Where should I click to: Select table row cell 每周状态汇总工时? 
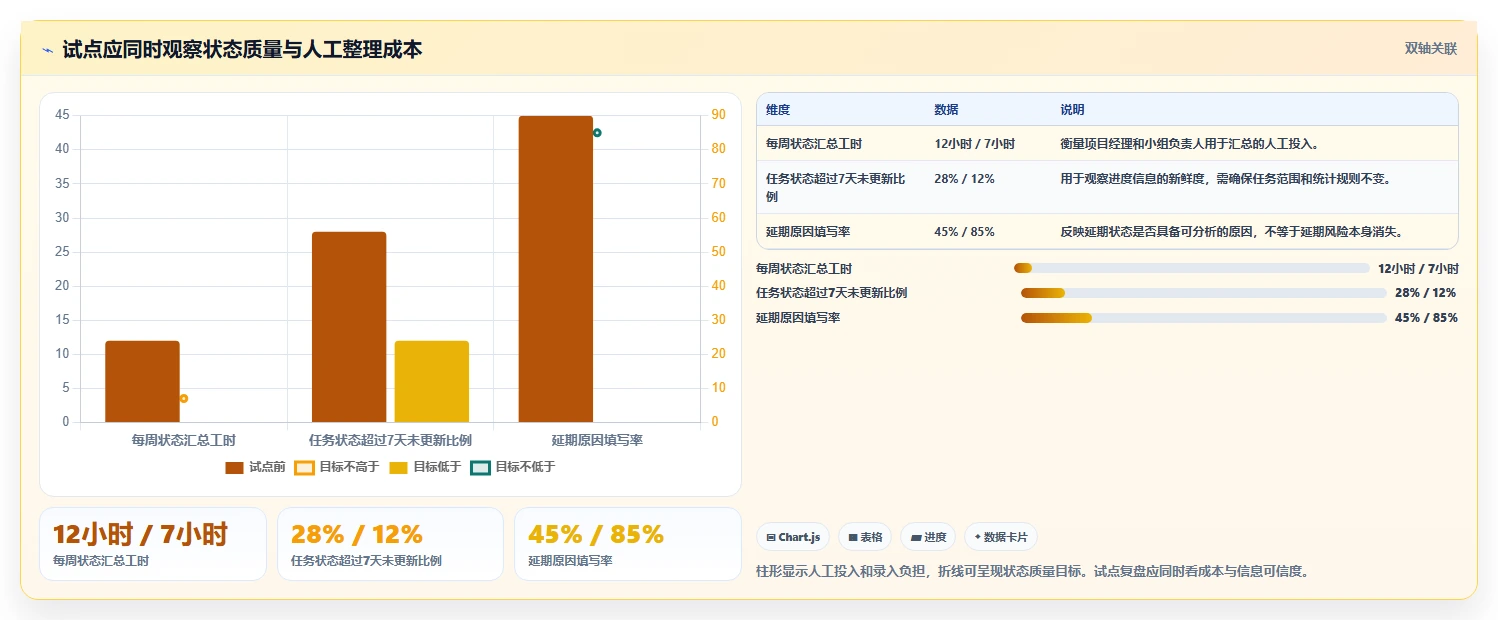click(x=814, y=144)
